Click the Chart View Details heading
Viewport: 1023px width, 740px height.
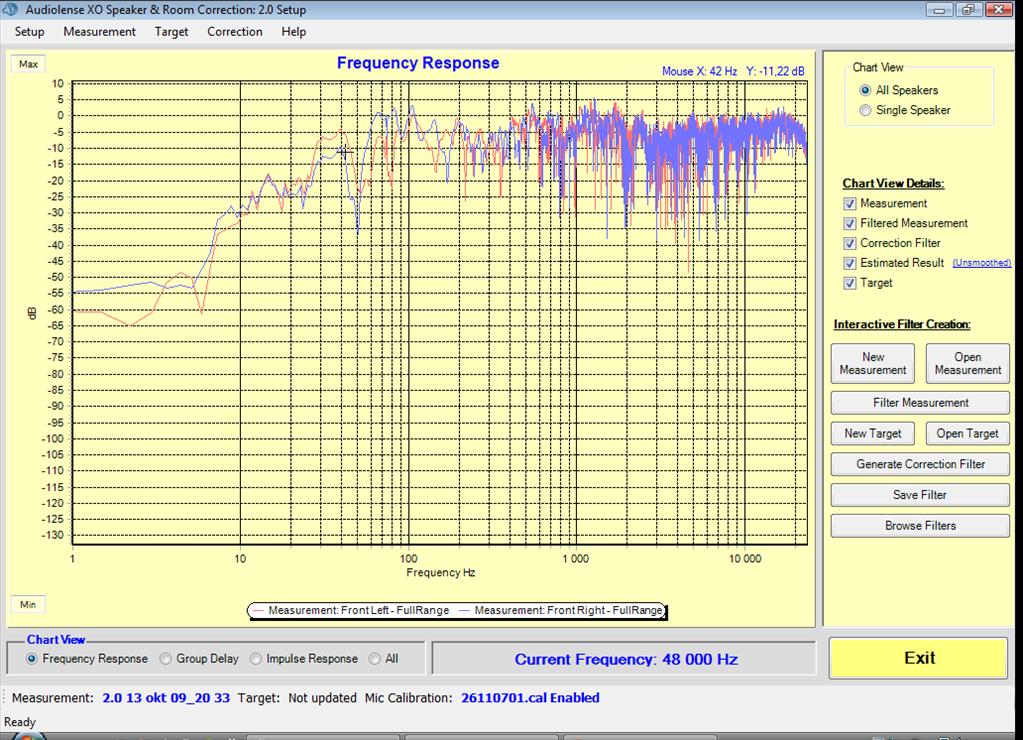(x=893, y=183)
